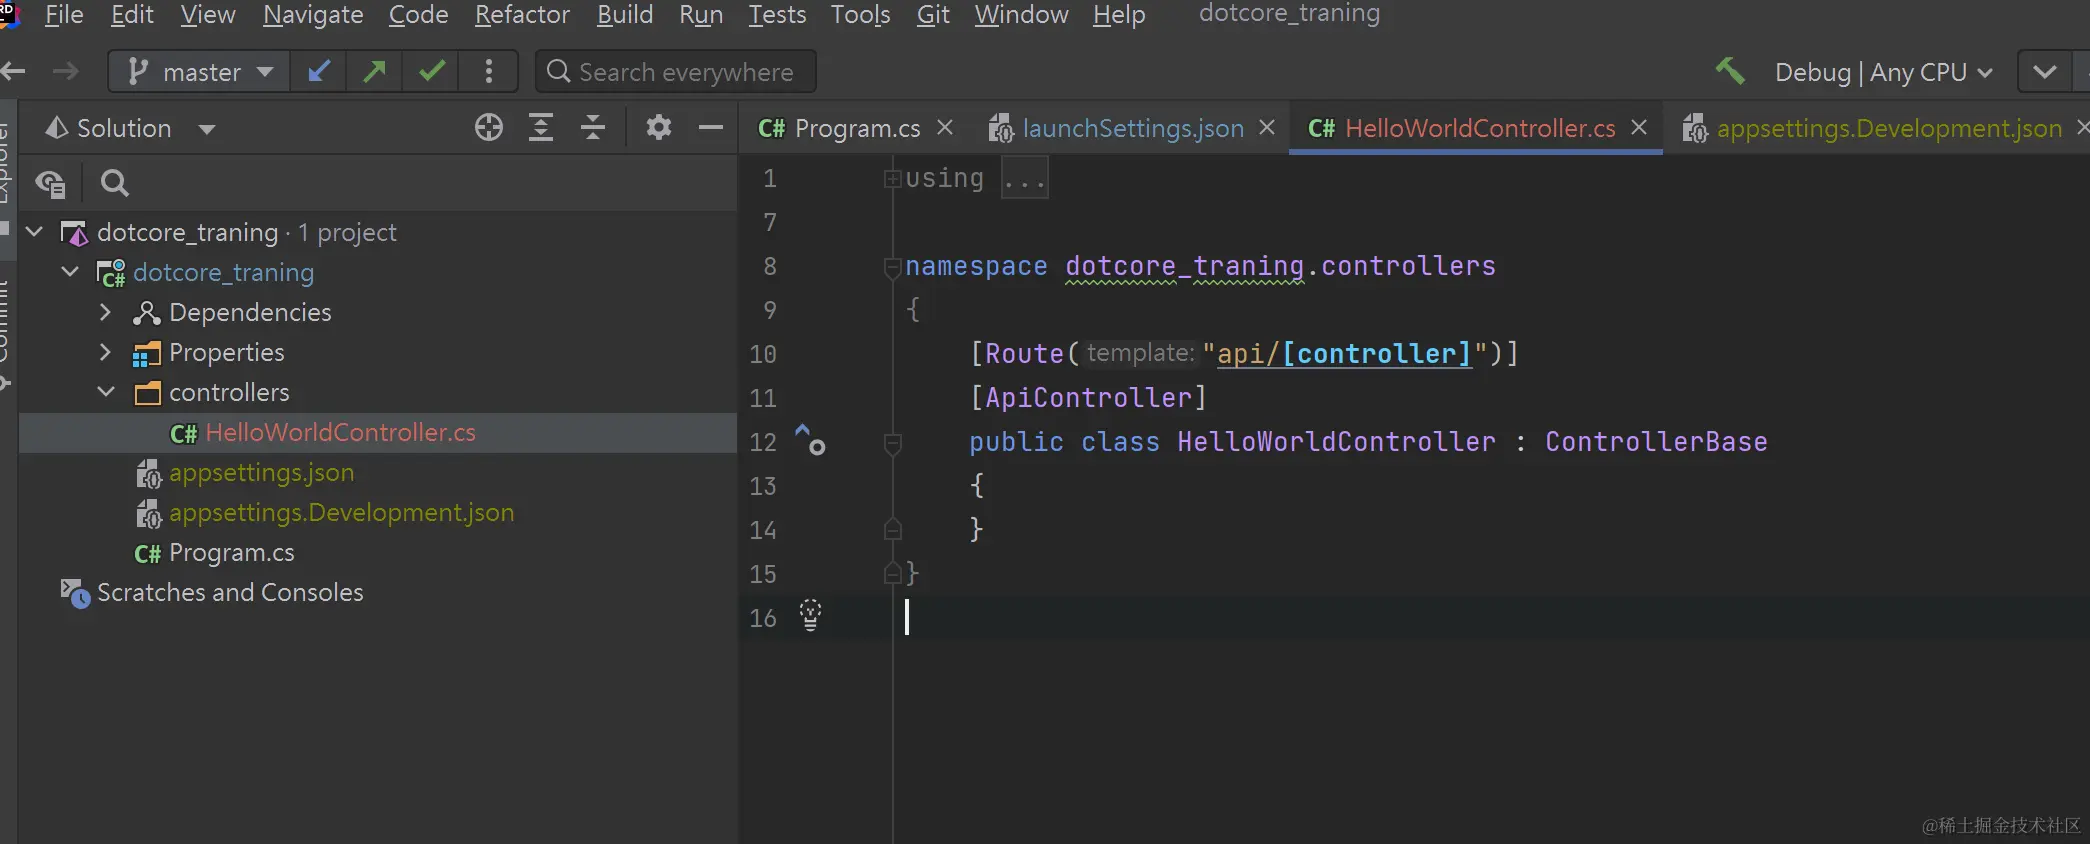Open the Window menu
Viewport: 2090px width, 844px height.
(1021, 15)
